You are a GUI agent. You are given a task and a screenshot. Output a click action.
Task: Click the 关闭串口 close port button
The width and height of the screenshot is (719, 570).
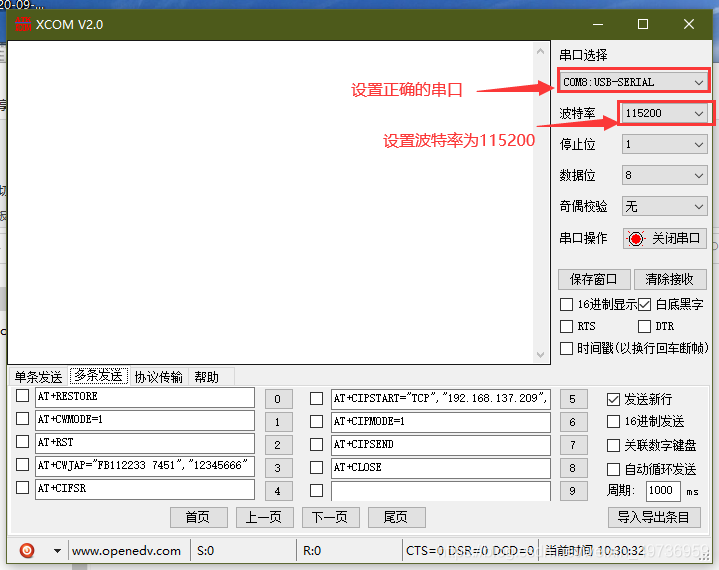(x=664, y=238)
